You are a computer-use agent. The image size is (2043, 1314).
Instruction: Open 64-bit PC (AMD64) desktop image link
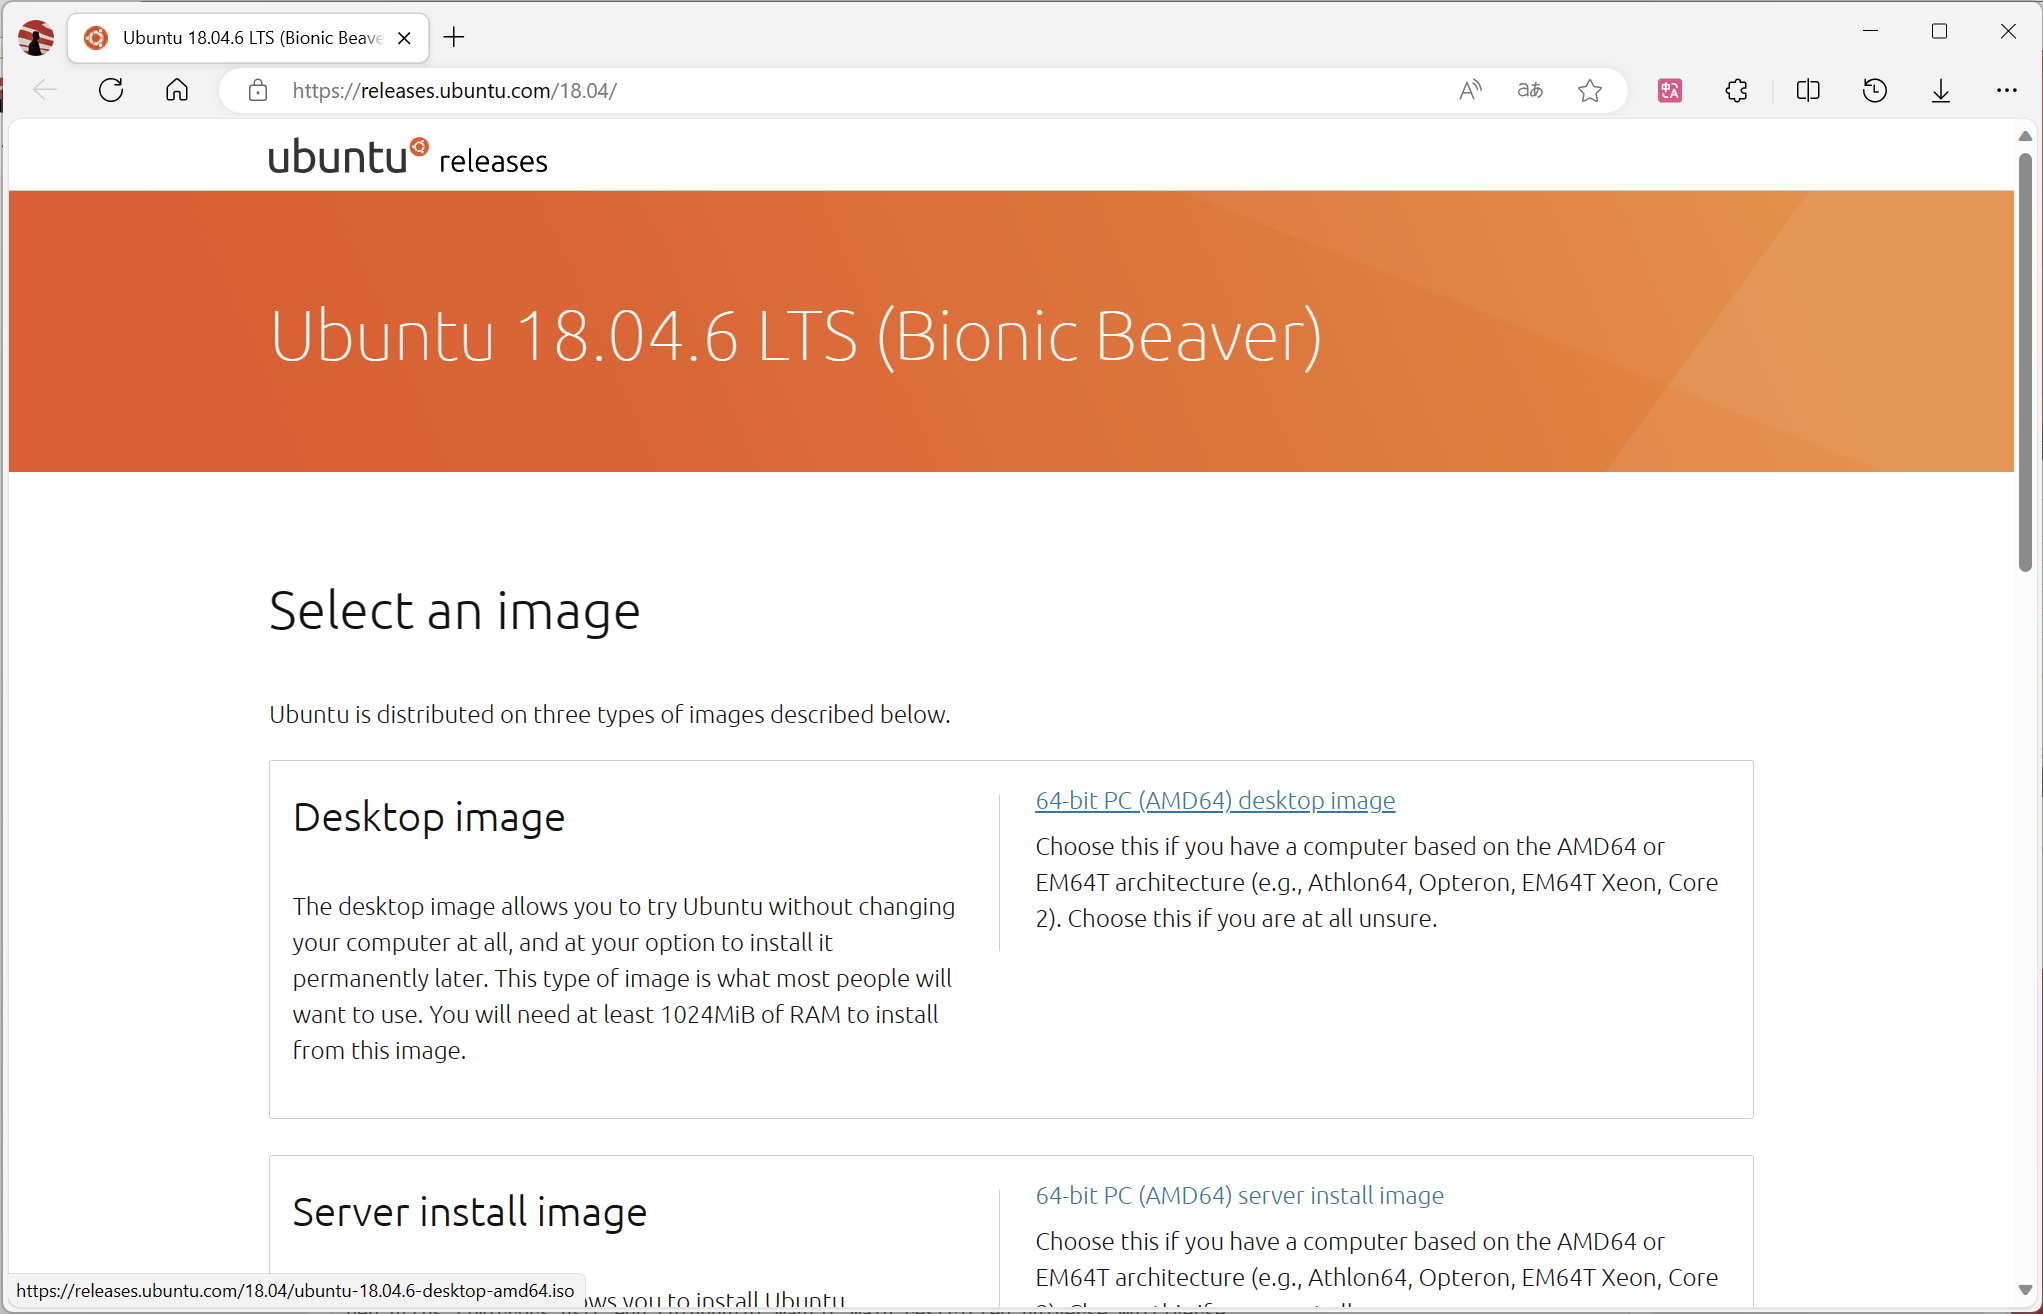1215,800
